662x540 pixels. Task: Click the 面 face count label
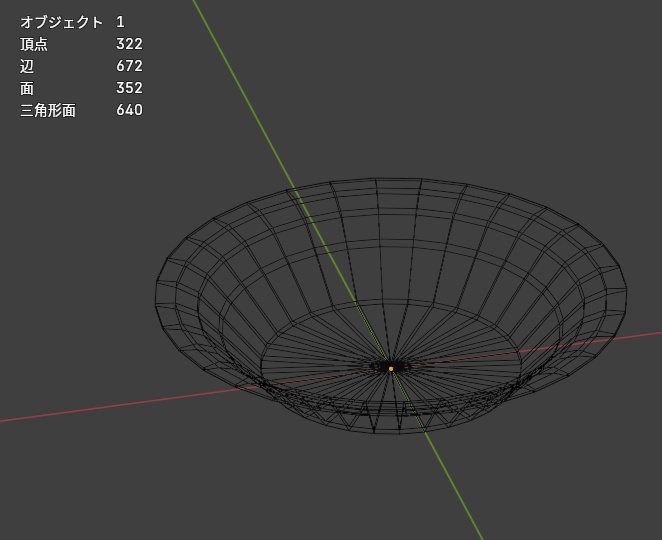point(27,88)
